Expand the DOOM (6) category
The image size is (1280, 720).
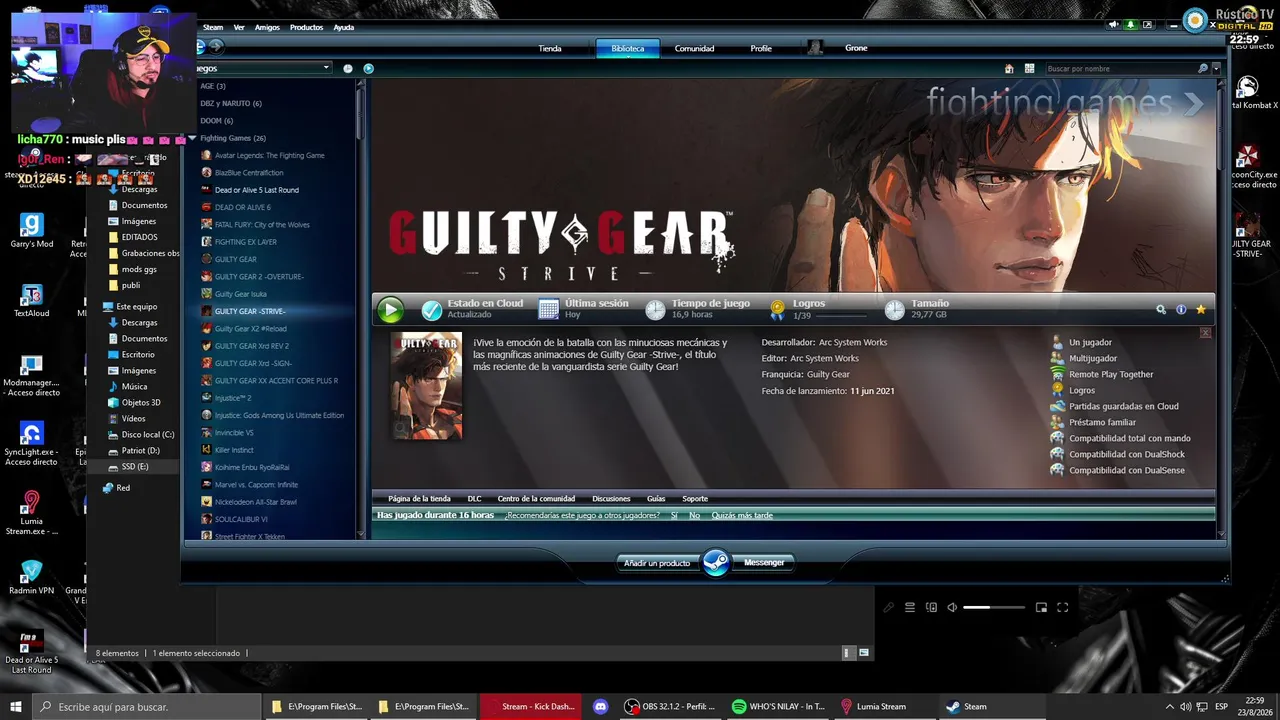click(217, 121)
